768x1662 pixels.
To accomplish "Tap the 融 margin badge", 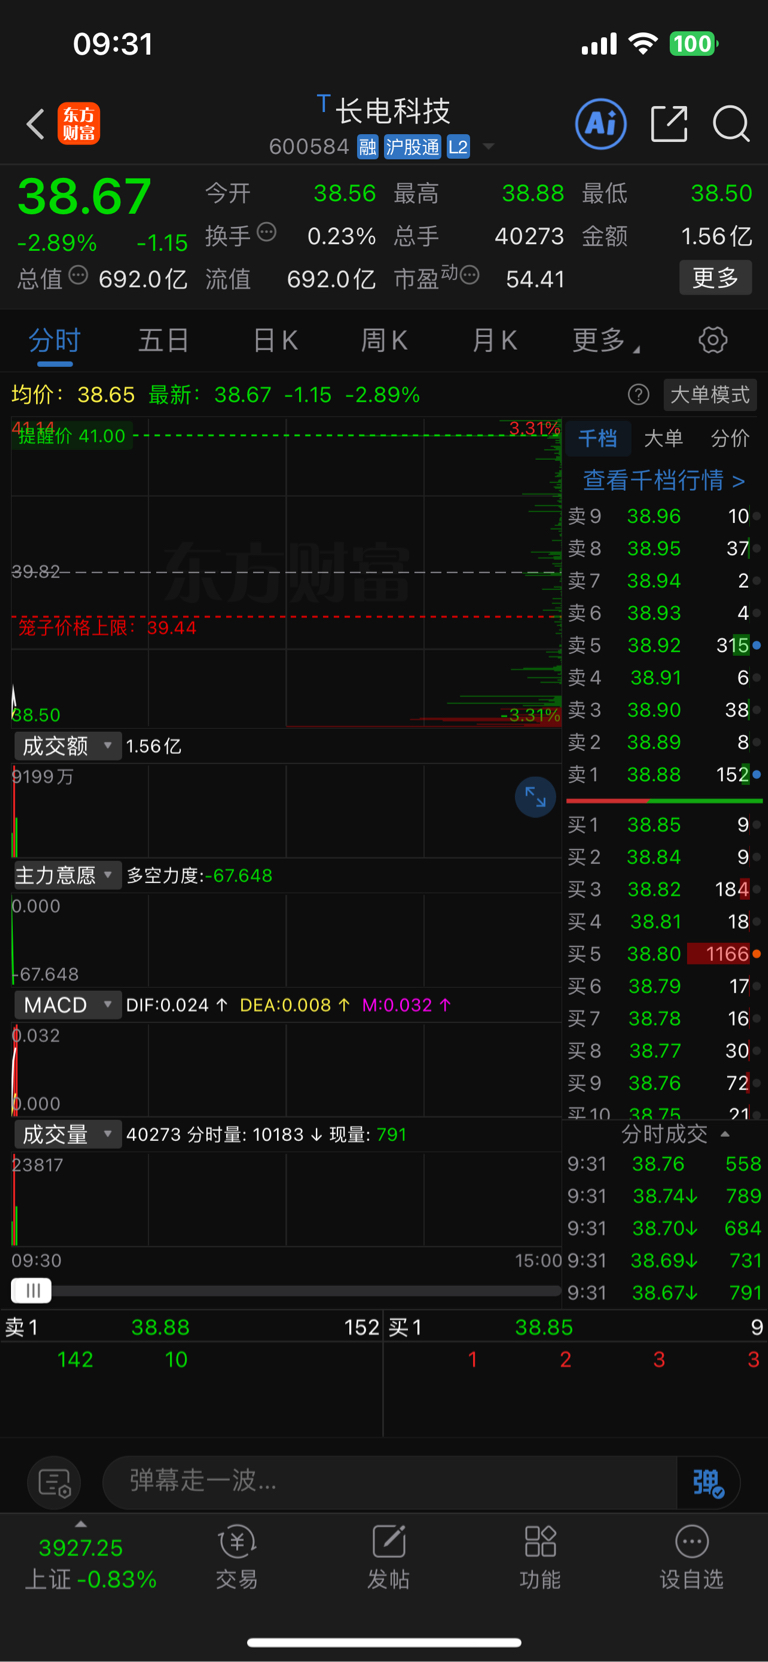I will 367,147.
